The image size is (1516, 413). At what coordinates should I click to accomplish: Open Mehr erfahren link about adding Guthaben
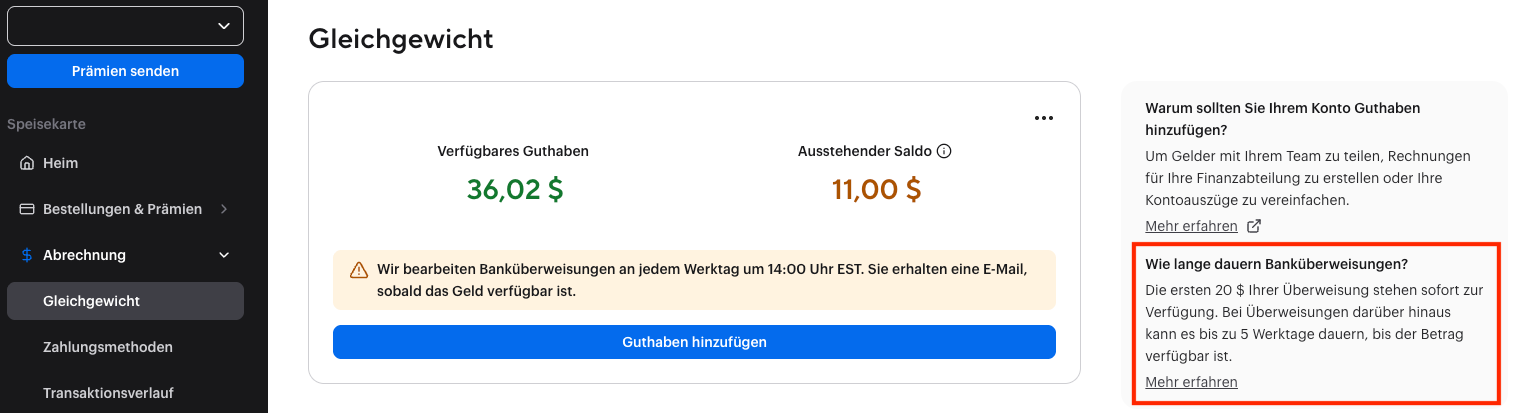tap(1191, 226)
